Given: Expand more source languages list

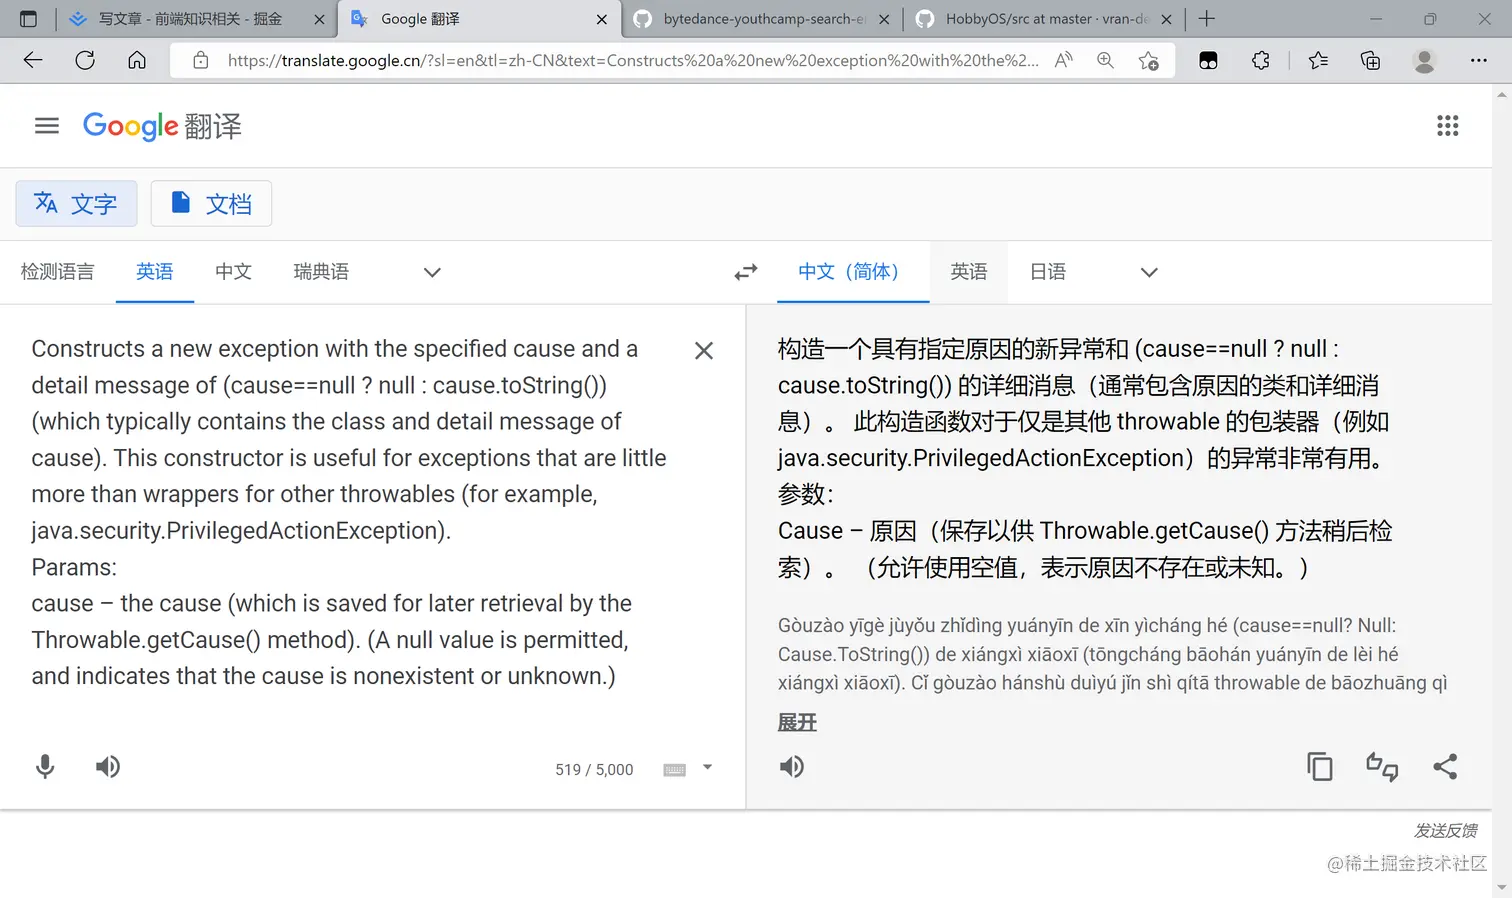Looking at the screenshot, I should [x=432, y=272].
